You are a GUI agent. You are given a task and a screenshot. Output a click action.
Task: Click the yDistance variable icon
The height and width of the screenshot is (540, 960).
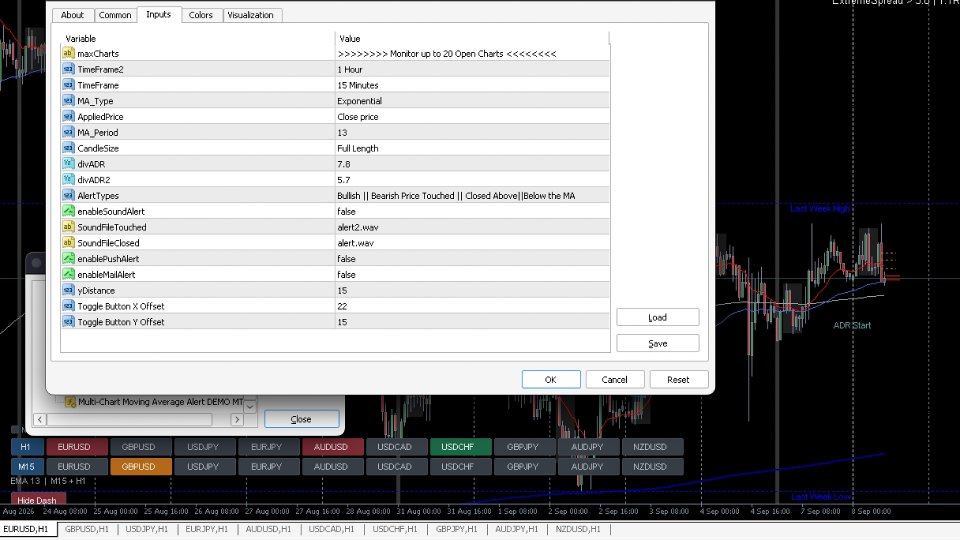(68, 290)
